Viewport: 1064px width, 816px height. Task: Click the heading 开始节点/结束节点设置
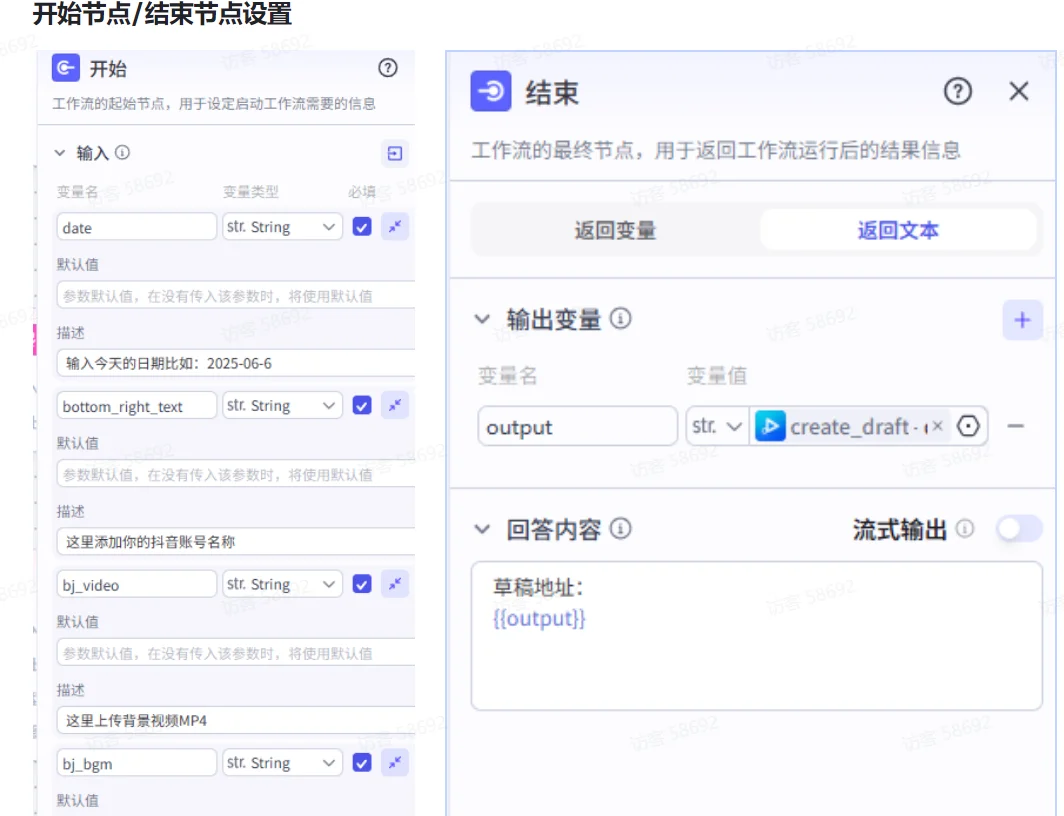162,14
